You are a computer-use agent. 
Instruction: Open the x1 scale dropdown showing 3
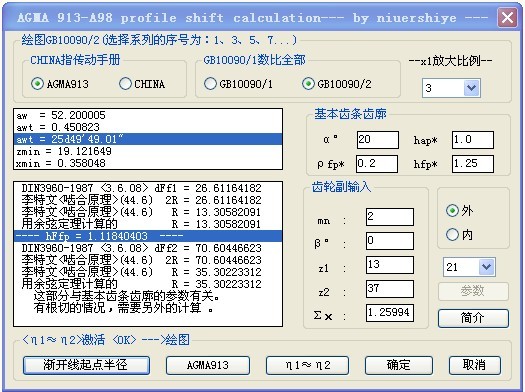coord(471,88)
